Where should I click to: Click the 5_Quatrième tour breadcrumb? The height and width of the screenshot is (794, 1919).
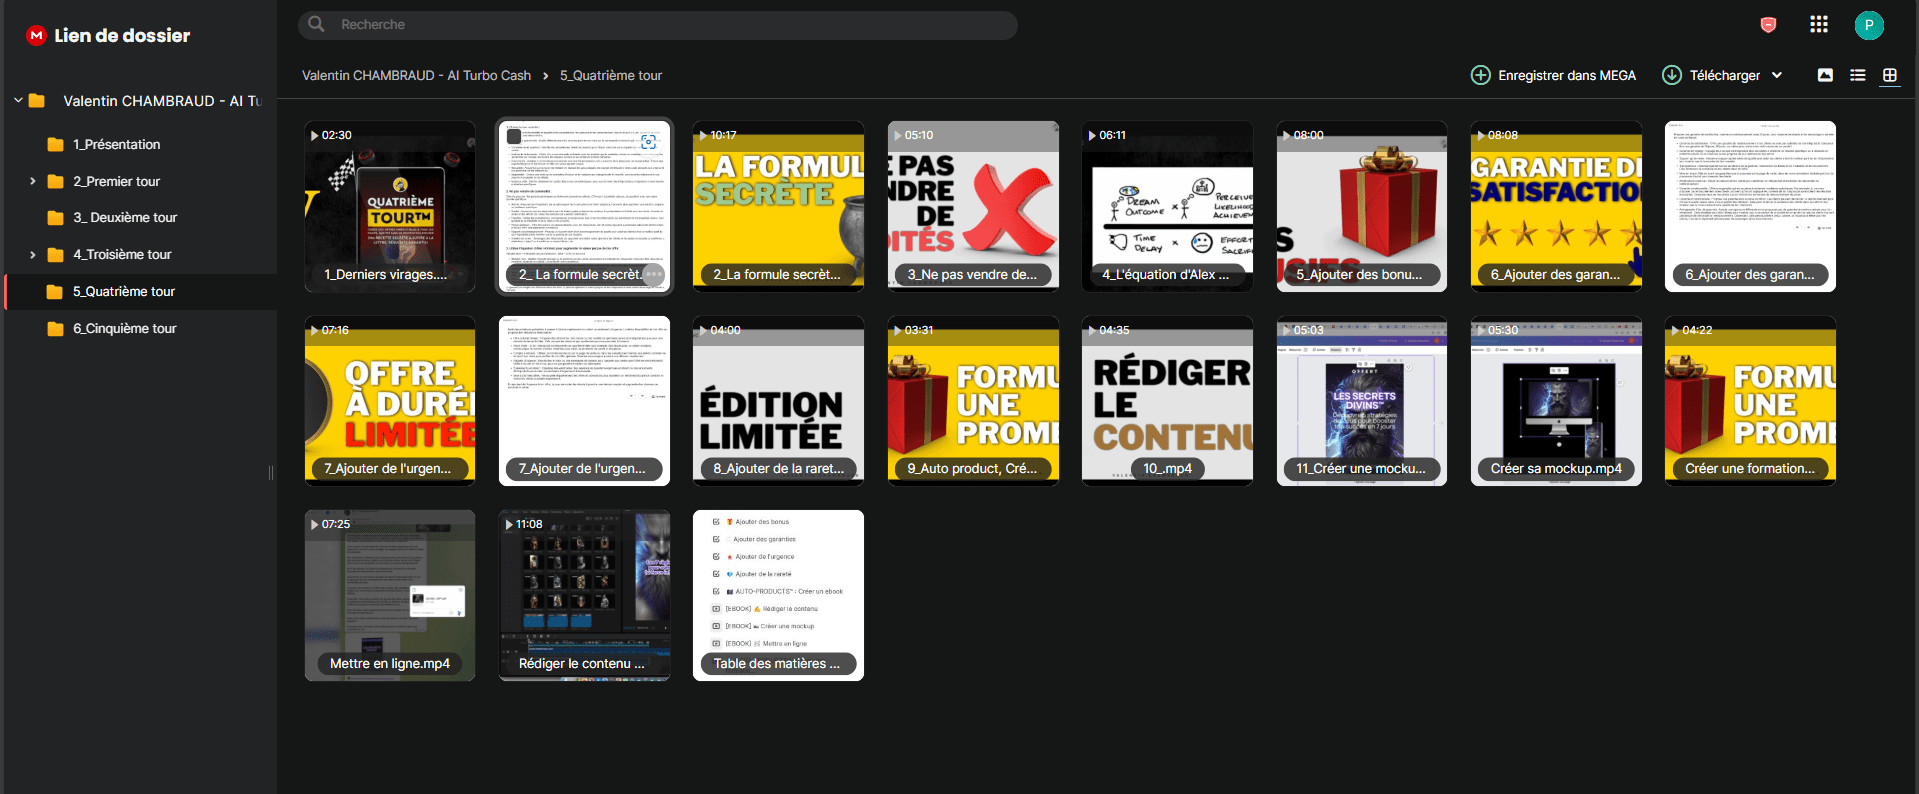[611, 76]
